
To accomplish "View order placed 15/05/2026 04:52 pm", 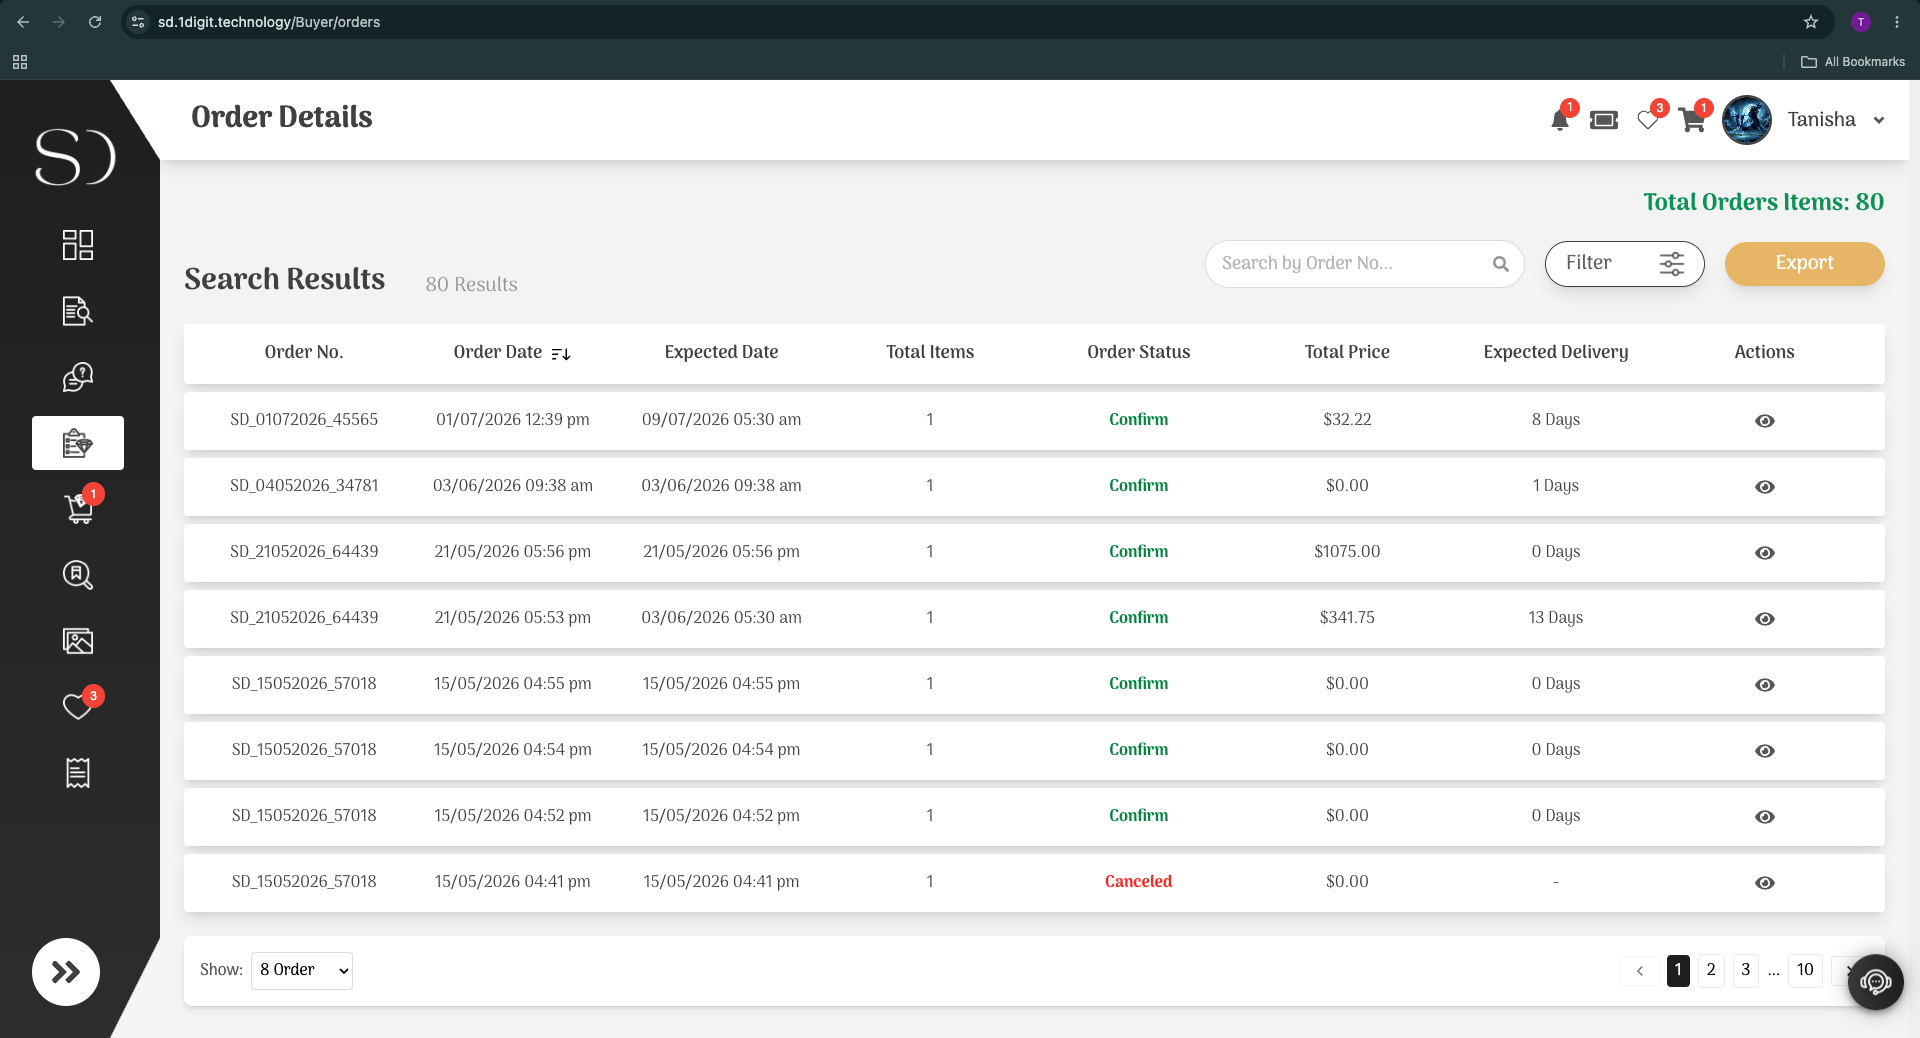I will (1765, 817).
